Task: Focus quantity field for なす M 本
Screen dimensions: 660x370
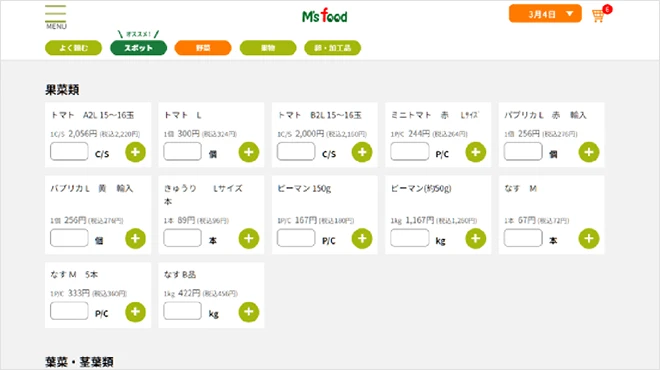Action: [x=523, y=238]
